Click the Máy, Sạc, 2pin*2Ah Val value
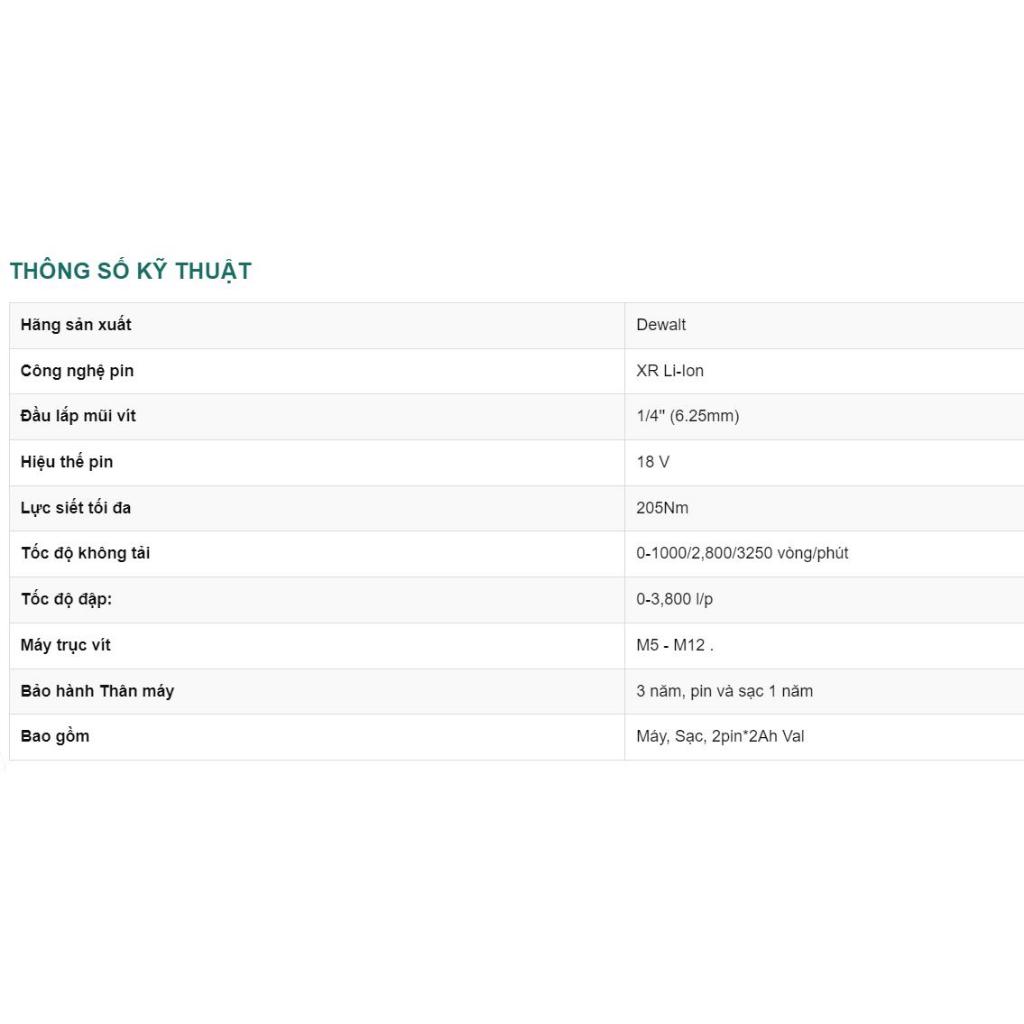 tap(720, 736)
